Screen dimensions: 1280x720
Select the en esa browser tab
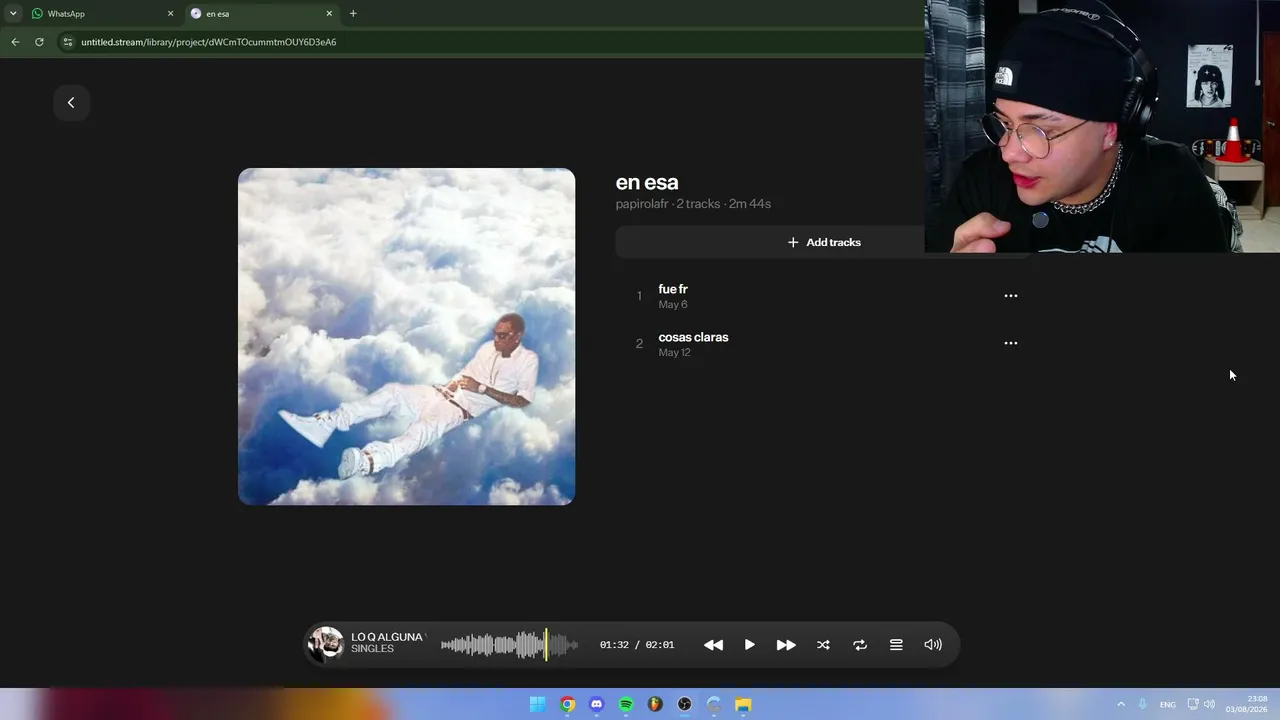260,14
